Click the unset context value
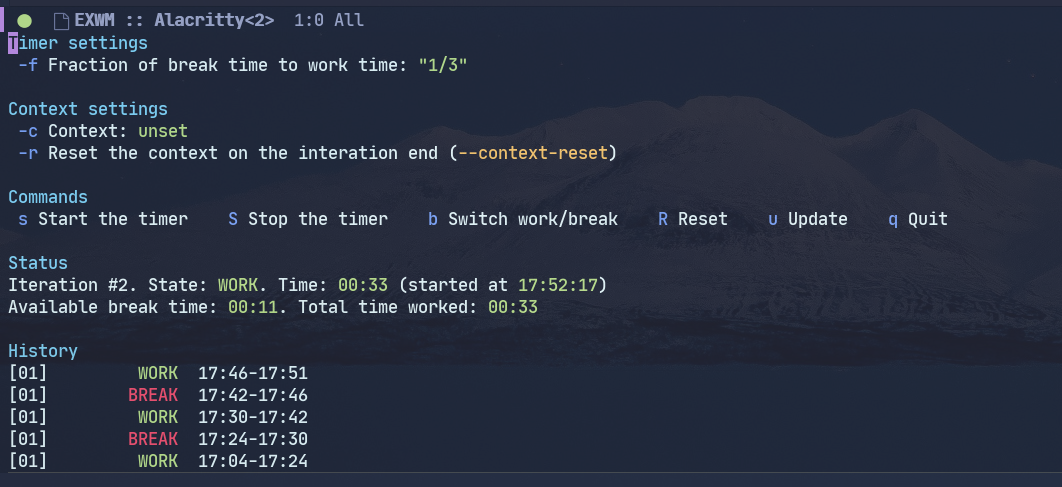 click(x=162, y=131)
